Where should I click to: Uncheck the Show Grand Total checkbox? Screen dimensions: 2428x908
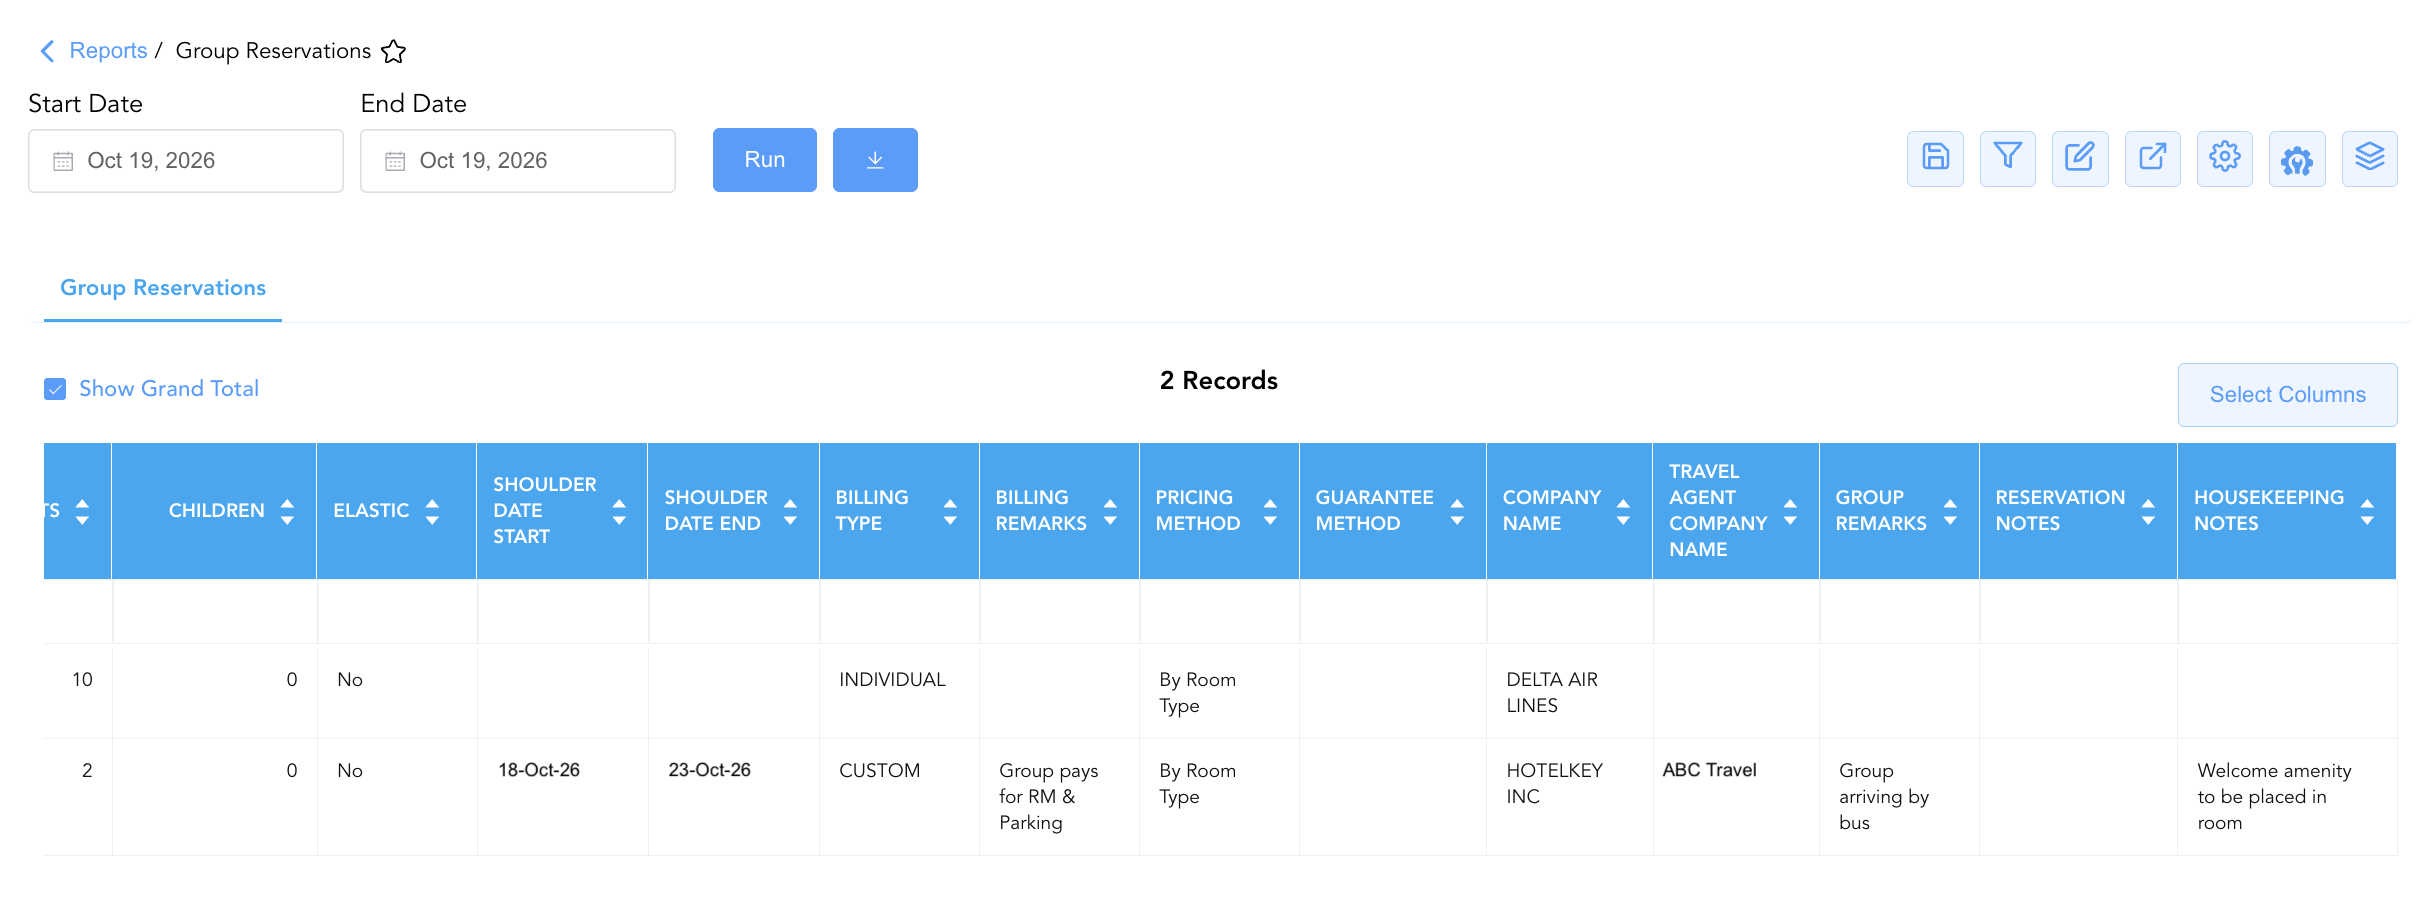coord(55,389)
